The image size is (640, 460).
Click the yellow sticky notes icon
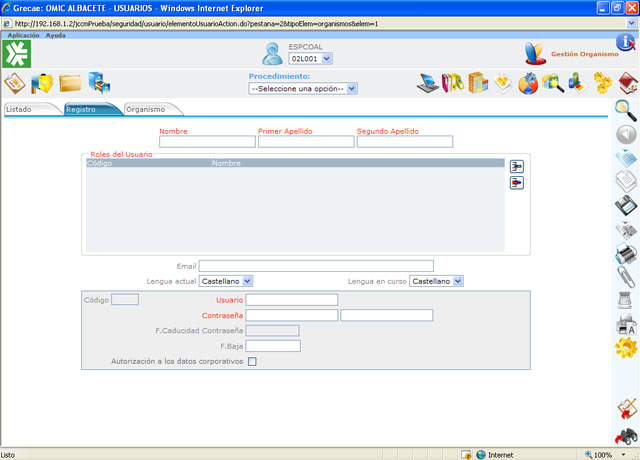tap(503, 83)
